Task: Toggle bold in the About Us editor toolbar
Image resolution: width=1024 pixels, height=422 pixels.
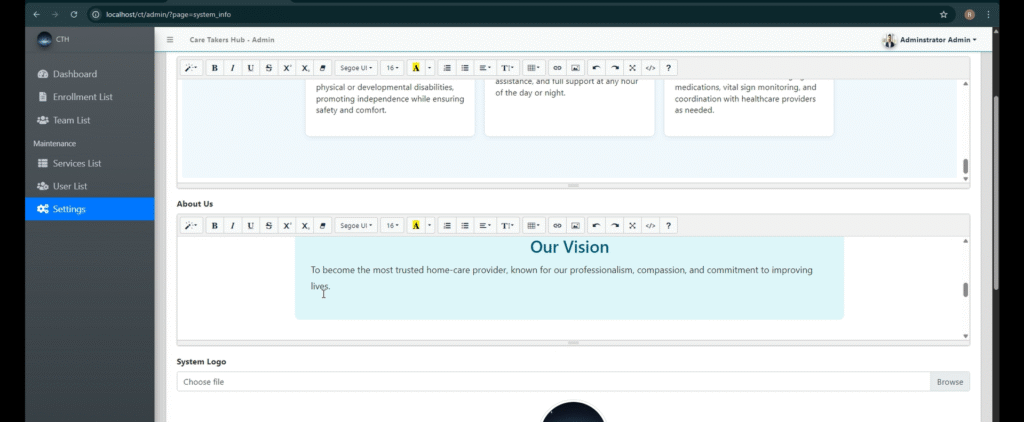Action: 214,225
